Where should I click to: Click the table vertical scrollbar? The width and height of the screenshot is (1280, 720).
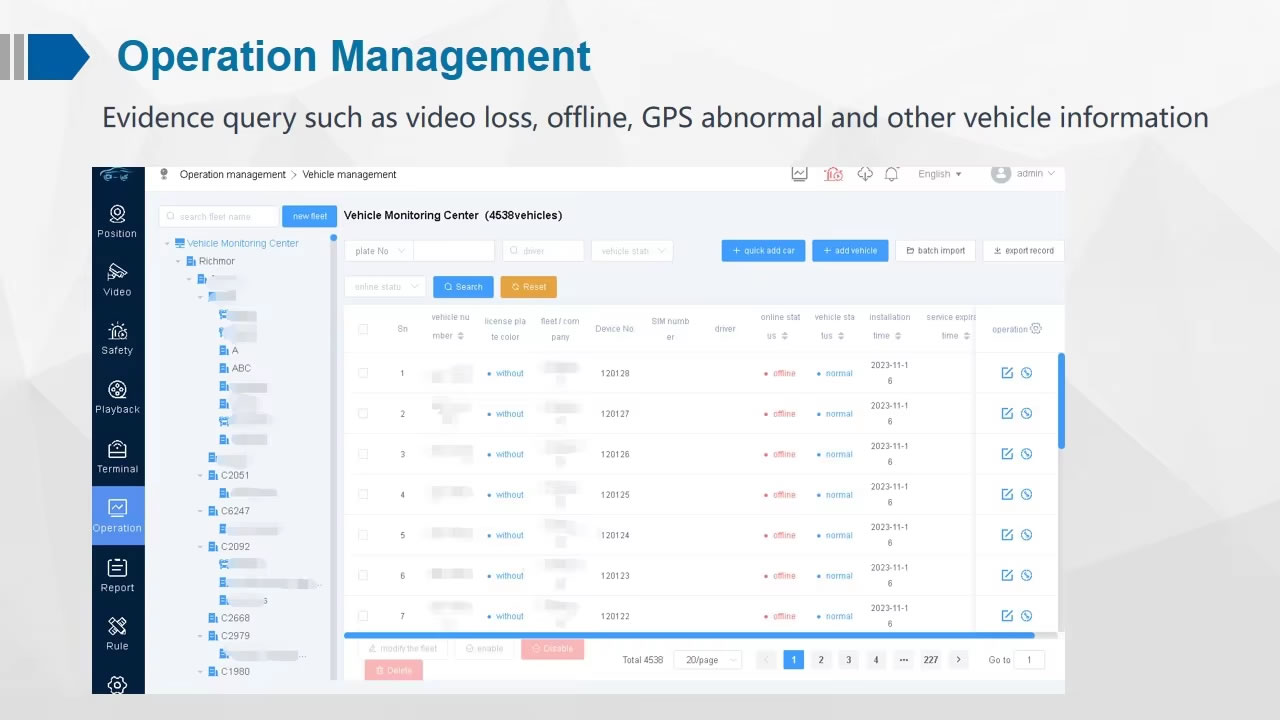(1061, 400)
